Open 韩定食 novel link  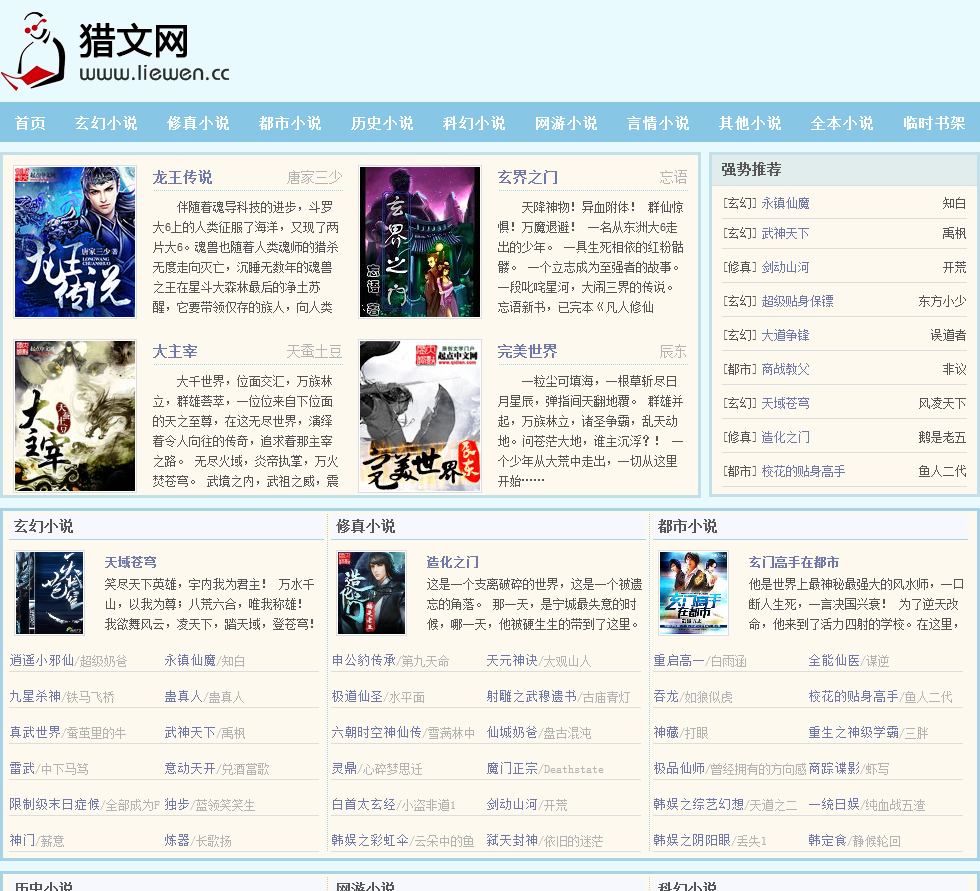tap(828, 840)
